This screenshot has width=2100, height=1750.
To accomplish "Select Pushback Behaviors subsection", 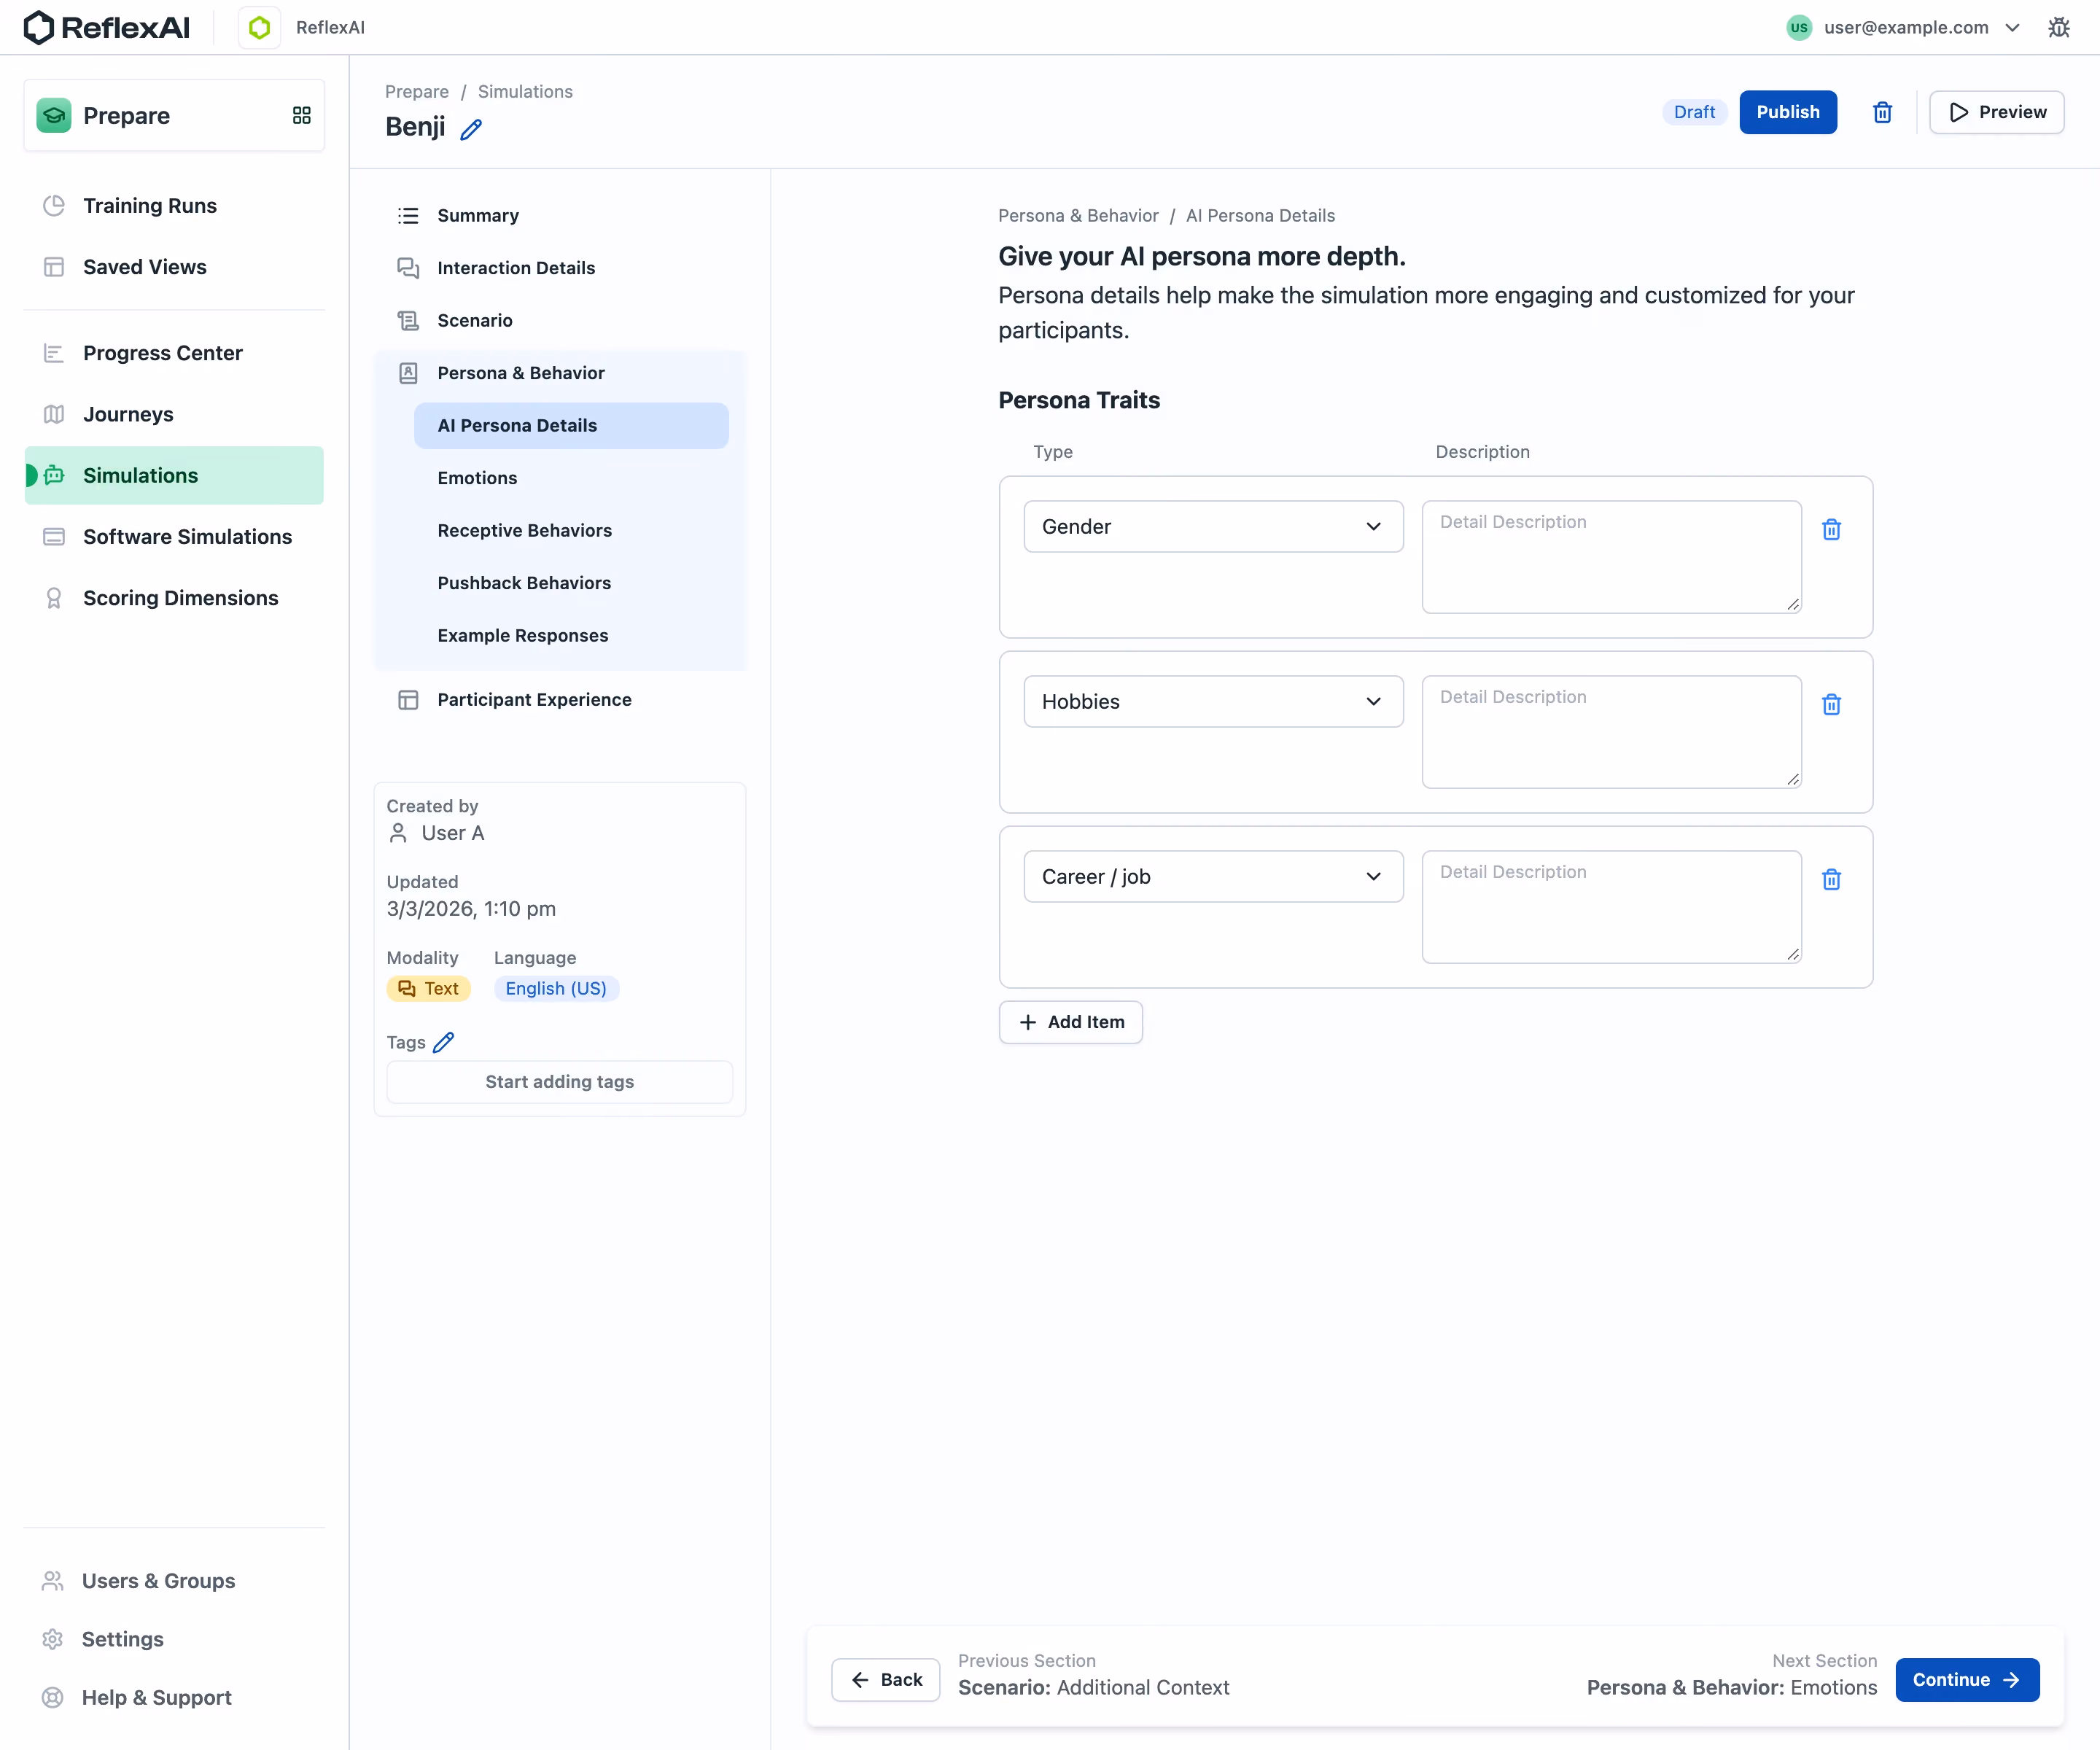I will (571, 583).
